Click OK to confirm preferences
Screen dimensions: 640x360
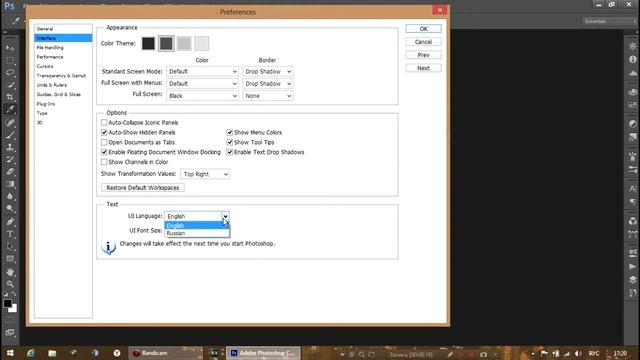423,29
